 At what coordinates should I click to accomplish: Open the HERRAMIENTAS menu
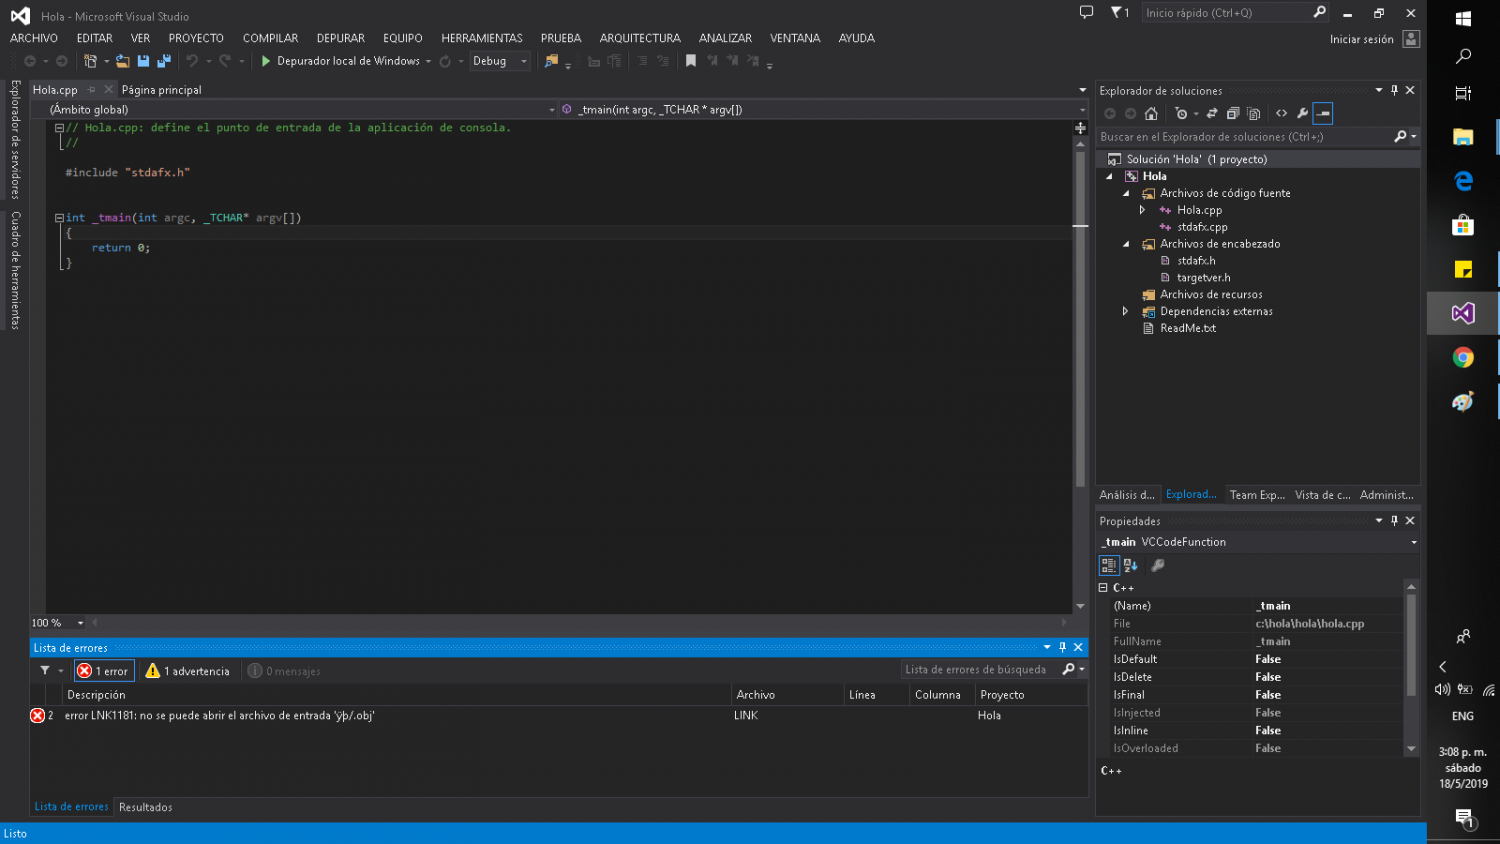pyautogui.click(x=482, y=38)
